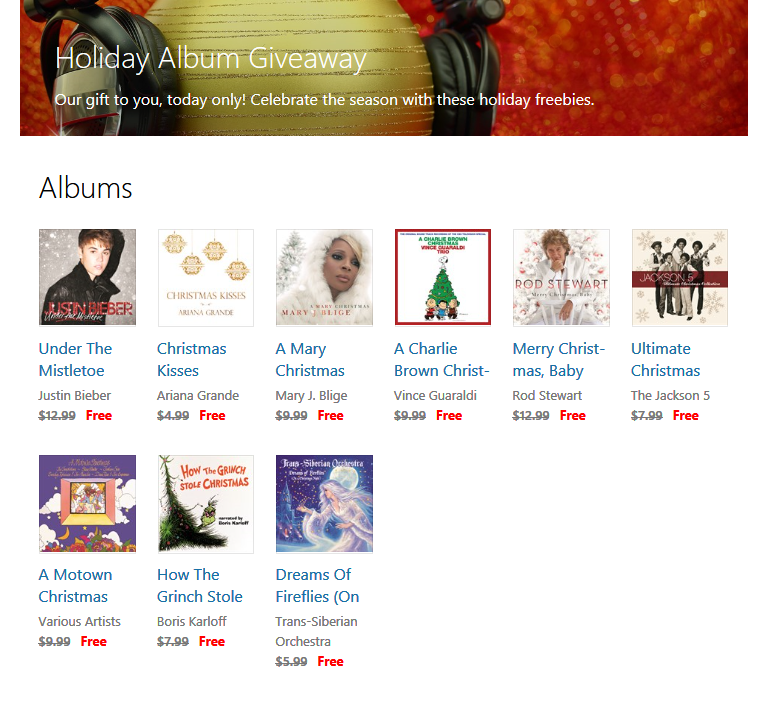Select the Dreams Of Fireflies title link
Viewport: 768px width, 709px height.
317,586
